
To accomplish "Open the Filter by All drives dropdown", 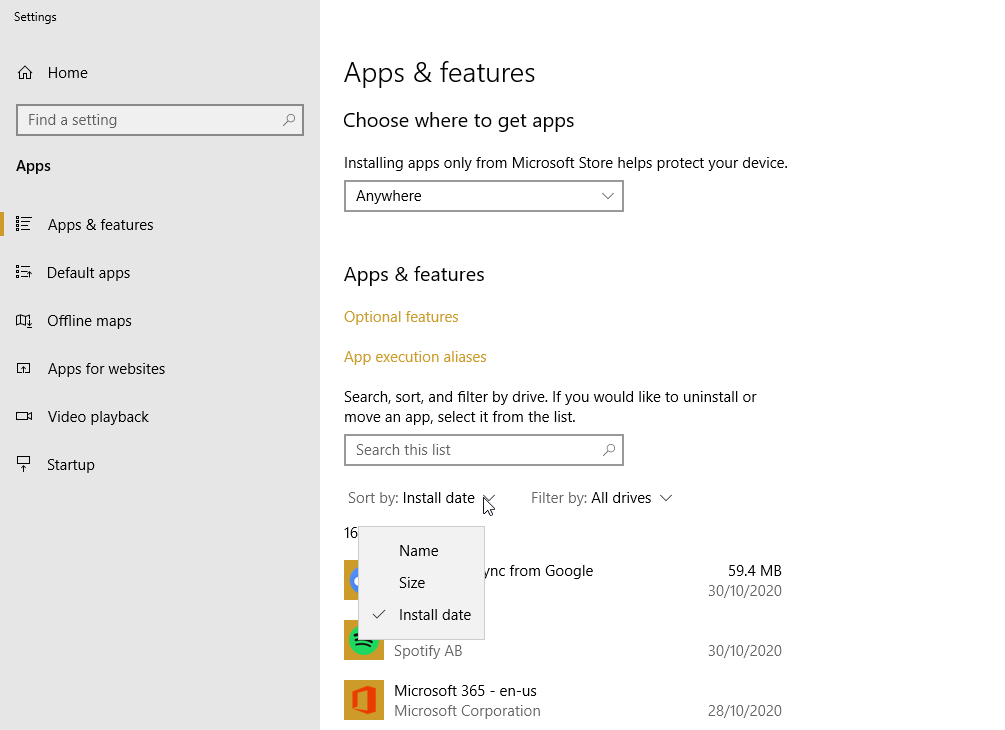I will point(603,498).
